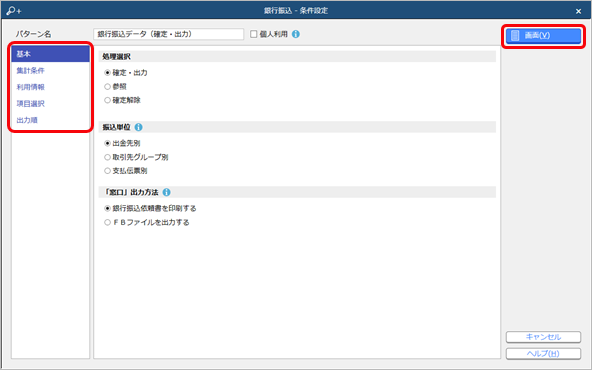Click the info icon next to 「窓口」出力方法
The image size is (592, 370).
[x=166, y=192]
